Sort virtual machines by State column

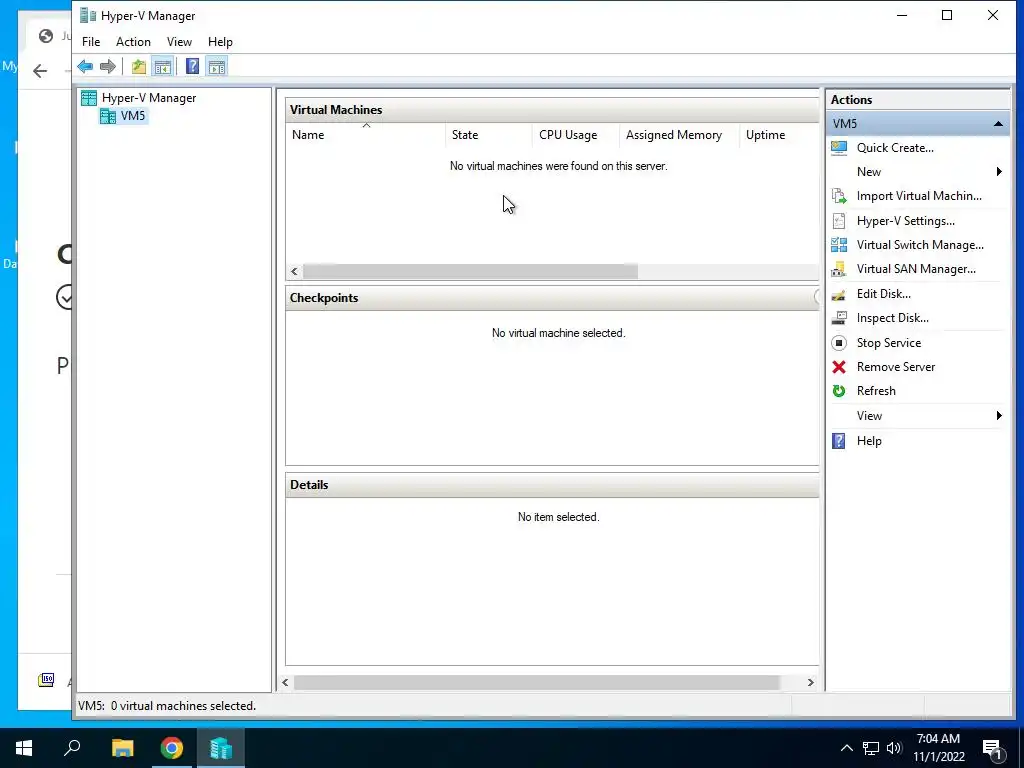488,135
